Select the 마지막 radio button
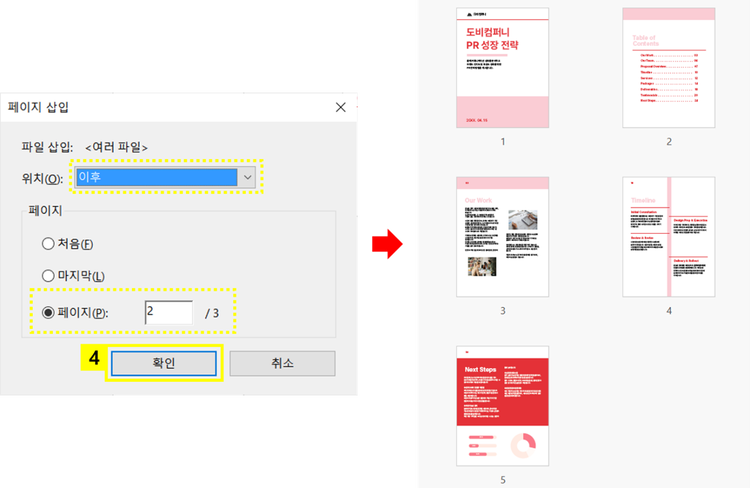This screenshot has width=750, height=488. tap(48, 276)
